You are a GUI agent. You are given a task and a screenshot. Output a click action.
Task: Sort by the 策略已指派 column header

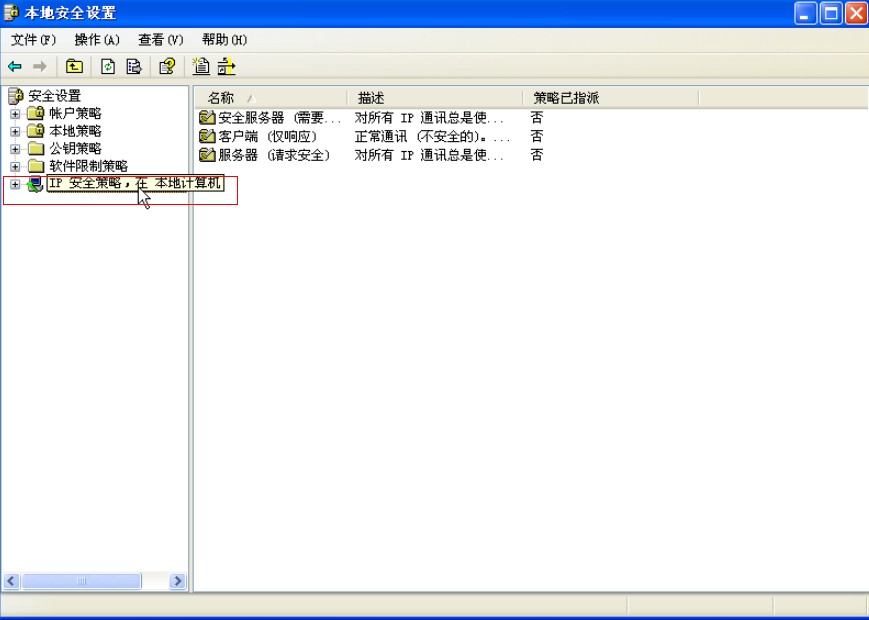611,99
